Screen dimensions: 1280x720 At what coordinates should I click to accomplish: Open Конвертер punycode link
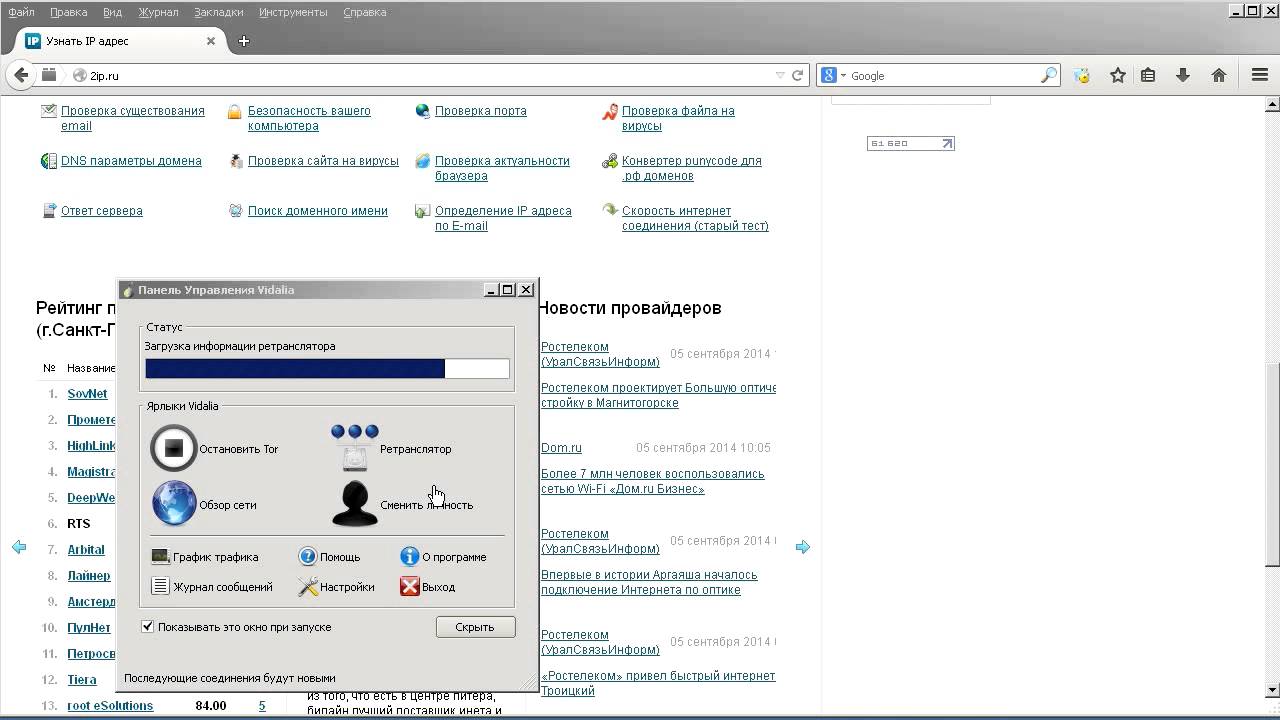[692, 168]
